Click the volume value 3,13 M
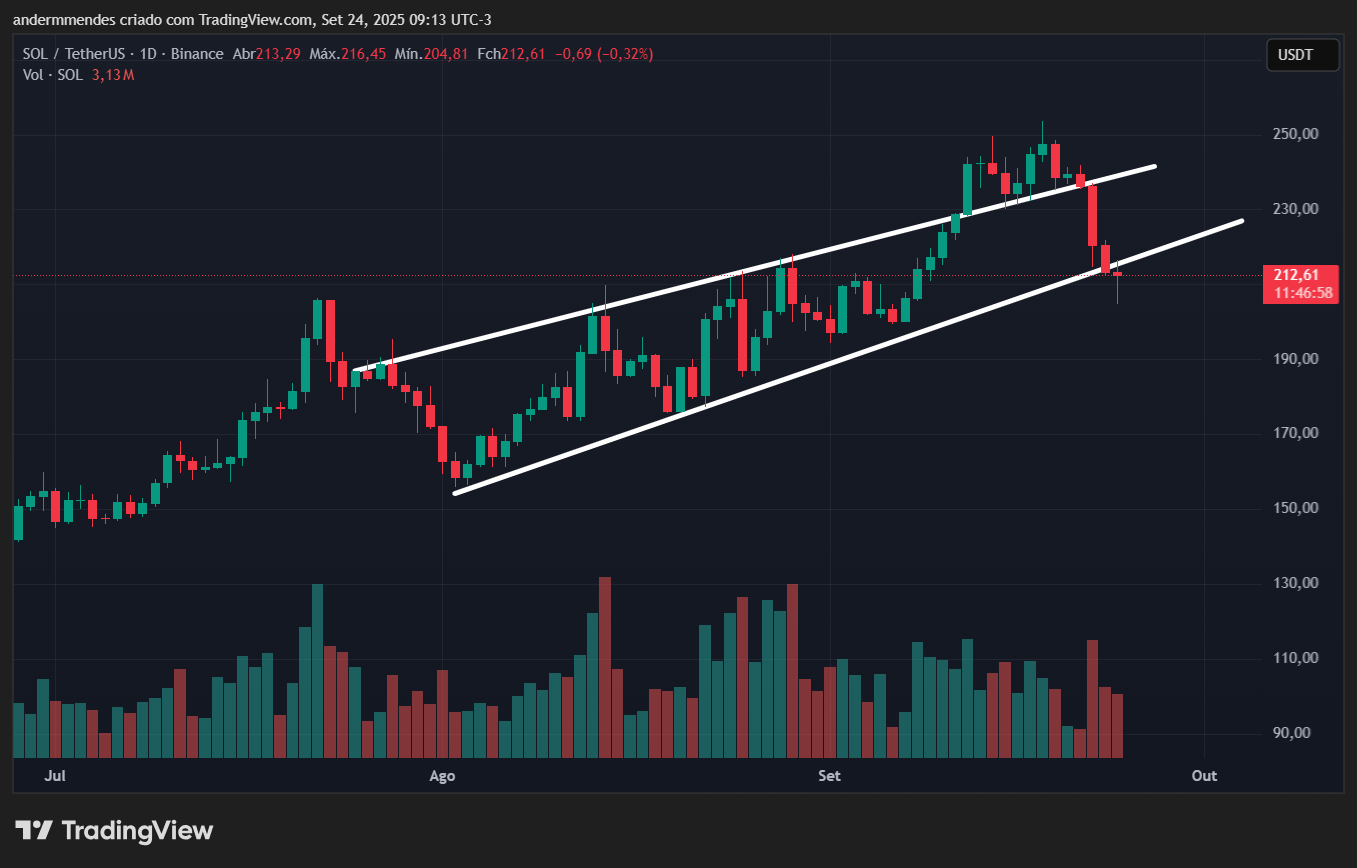This screenshot has height=868, width=1357. pyautogui.click(x=112, y=75)
